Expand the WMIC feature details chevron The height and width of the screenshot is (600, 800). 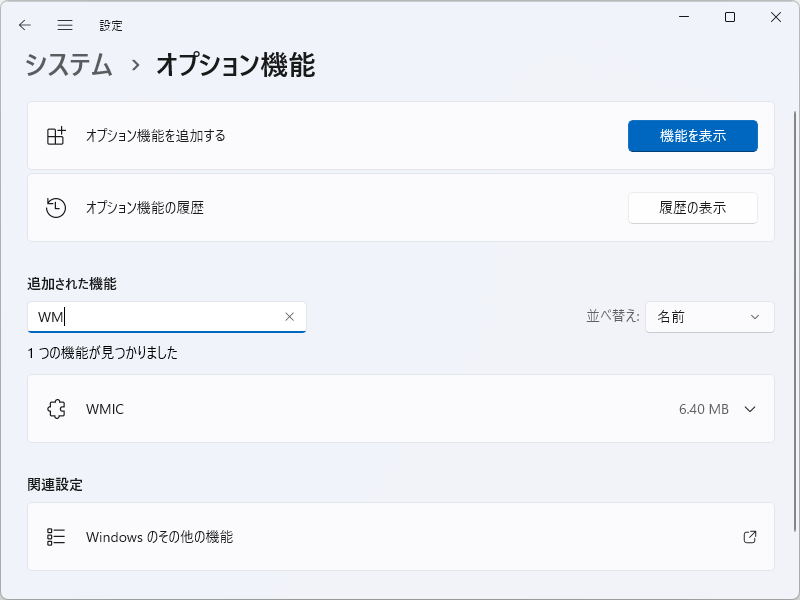pos(749,409)
